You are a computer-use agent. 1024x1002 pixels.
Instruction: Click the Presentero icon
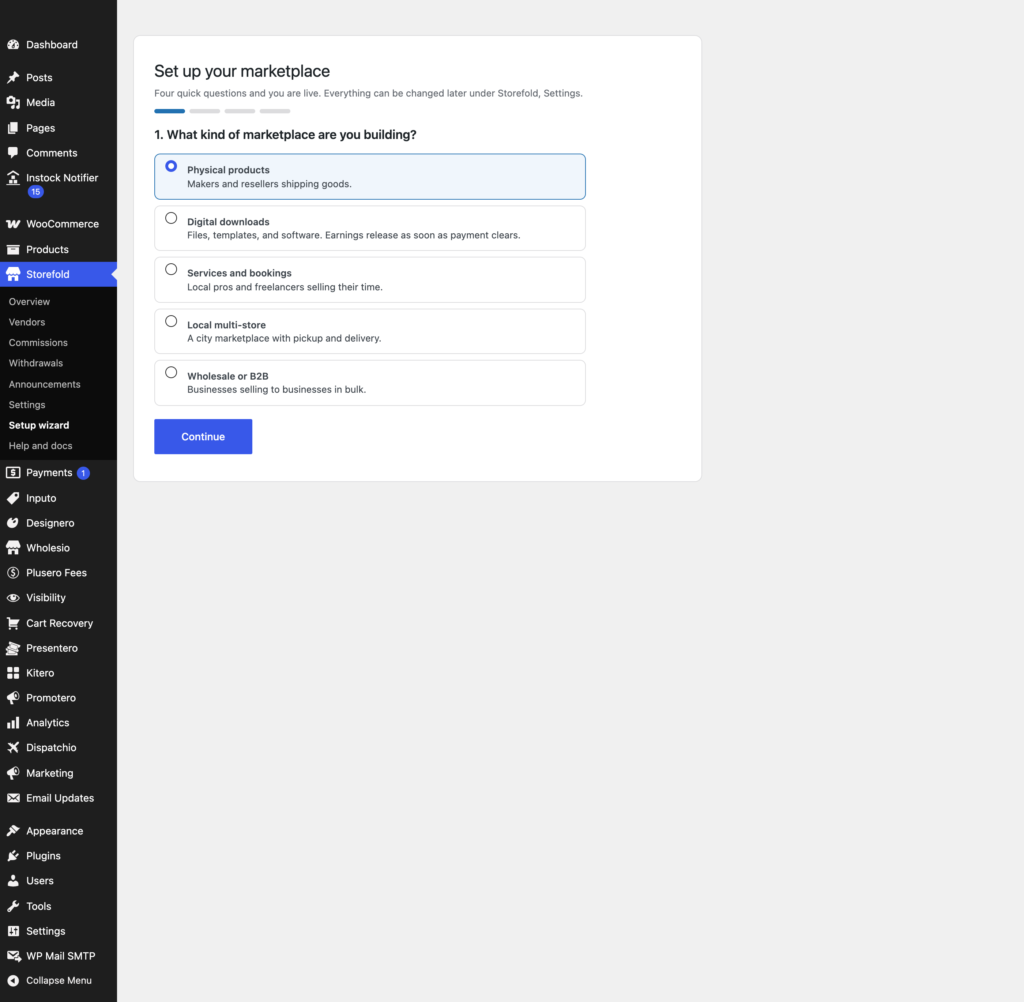(x=13, y=648)
